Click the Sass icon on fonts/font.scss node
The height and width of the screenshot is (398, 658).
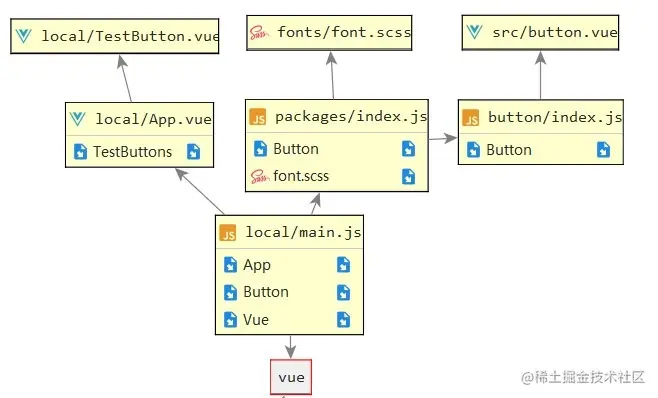click(258, 33)
